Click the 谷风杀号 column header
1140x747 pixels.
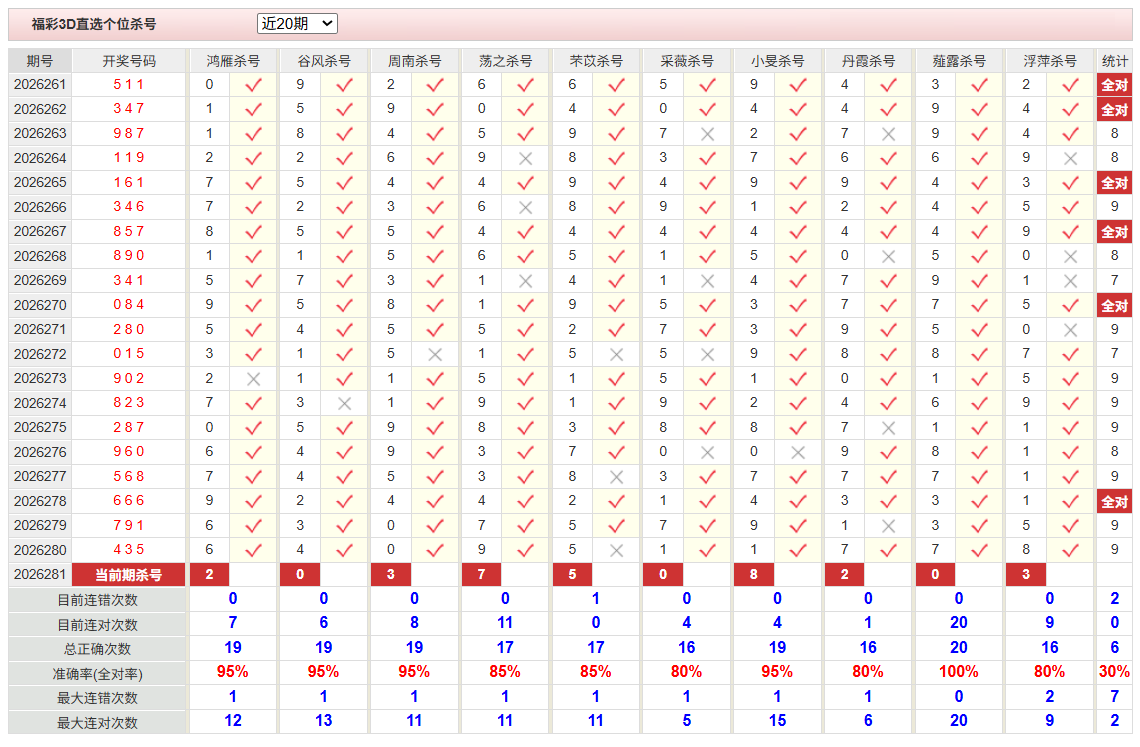click(x=324, y=61)
